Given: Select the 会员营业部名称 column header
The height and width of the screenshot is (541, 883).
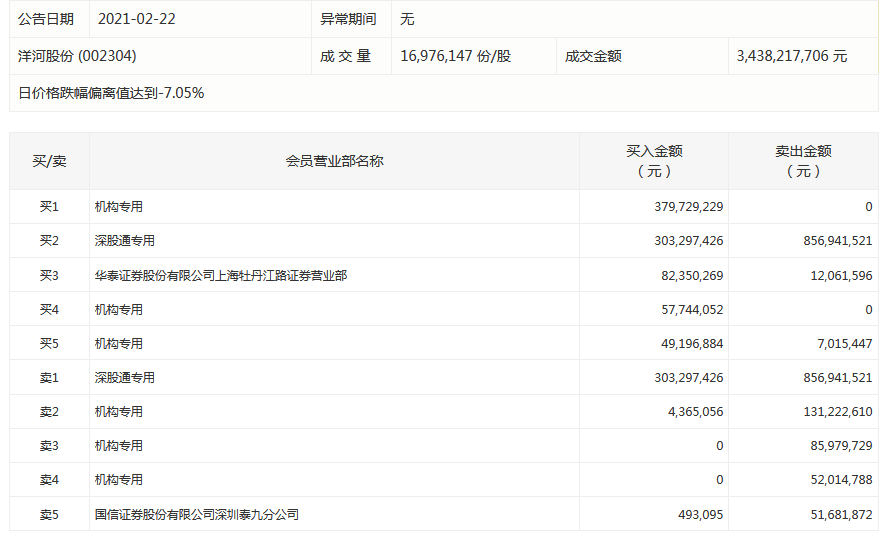Looking at the screenshot, I should pos(334,161).
